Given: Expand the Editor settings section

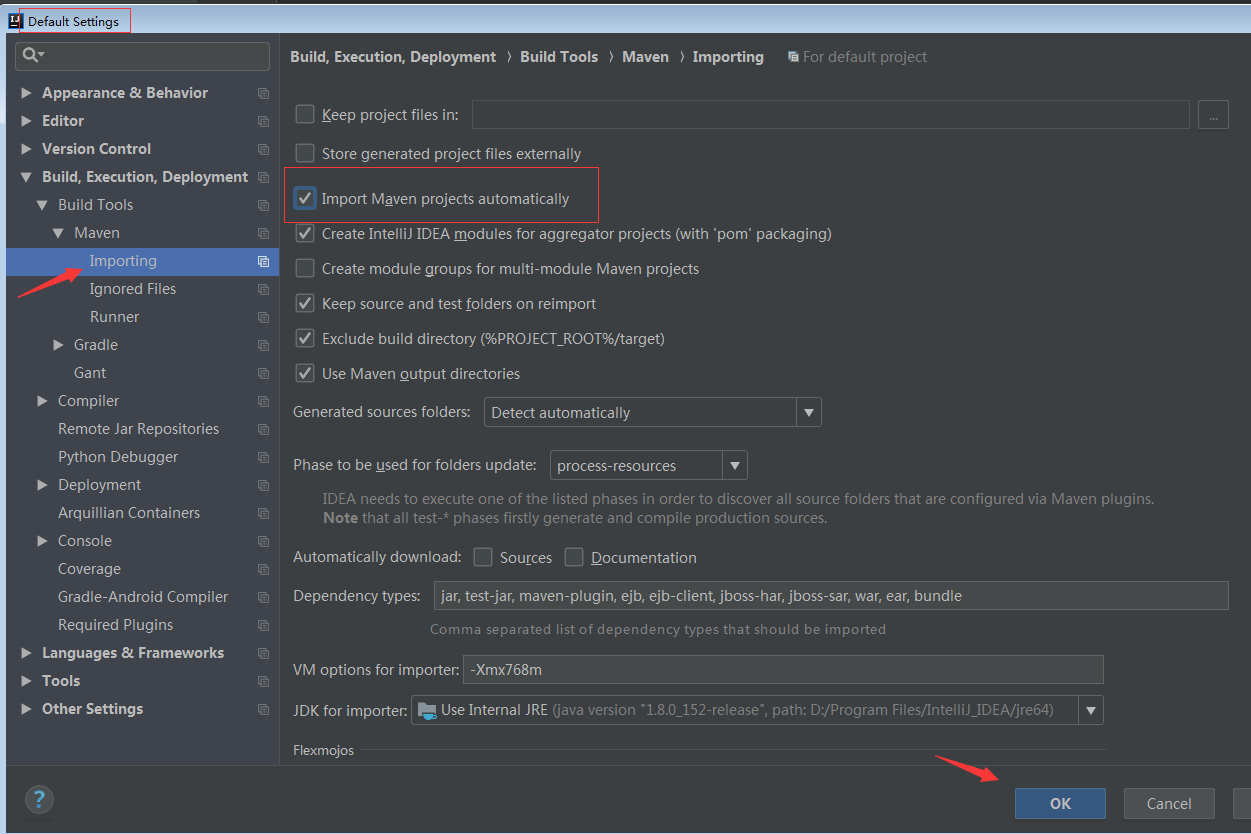Looking at the screenshot, I should coord(27,121).
